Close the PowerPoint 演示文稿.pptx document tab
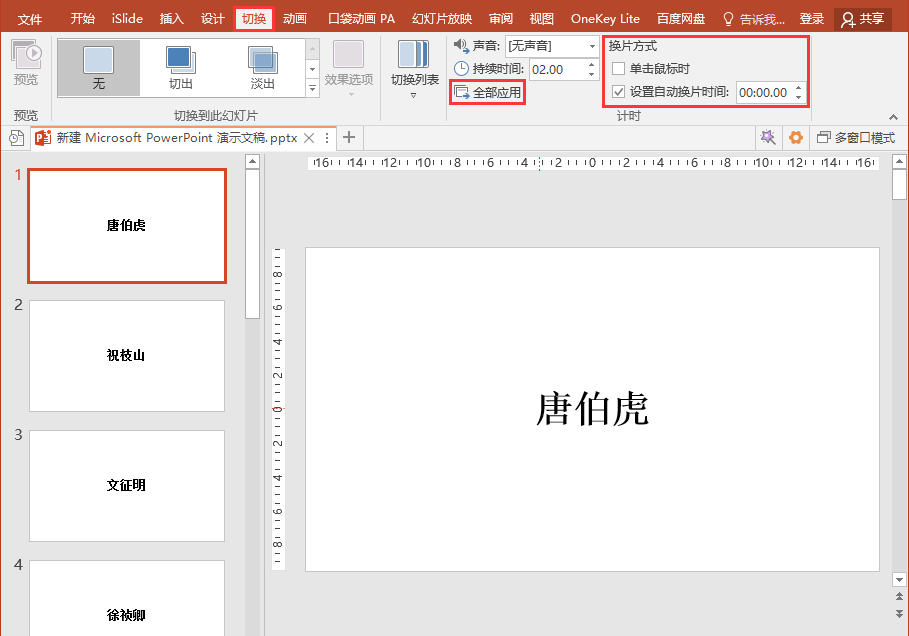 [x=309, y=138]
